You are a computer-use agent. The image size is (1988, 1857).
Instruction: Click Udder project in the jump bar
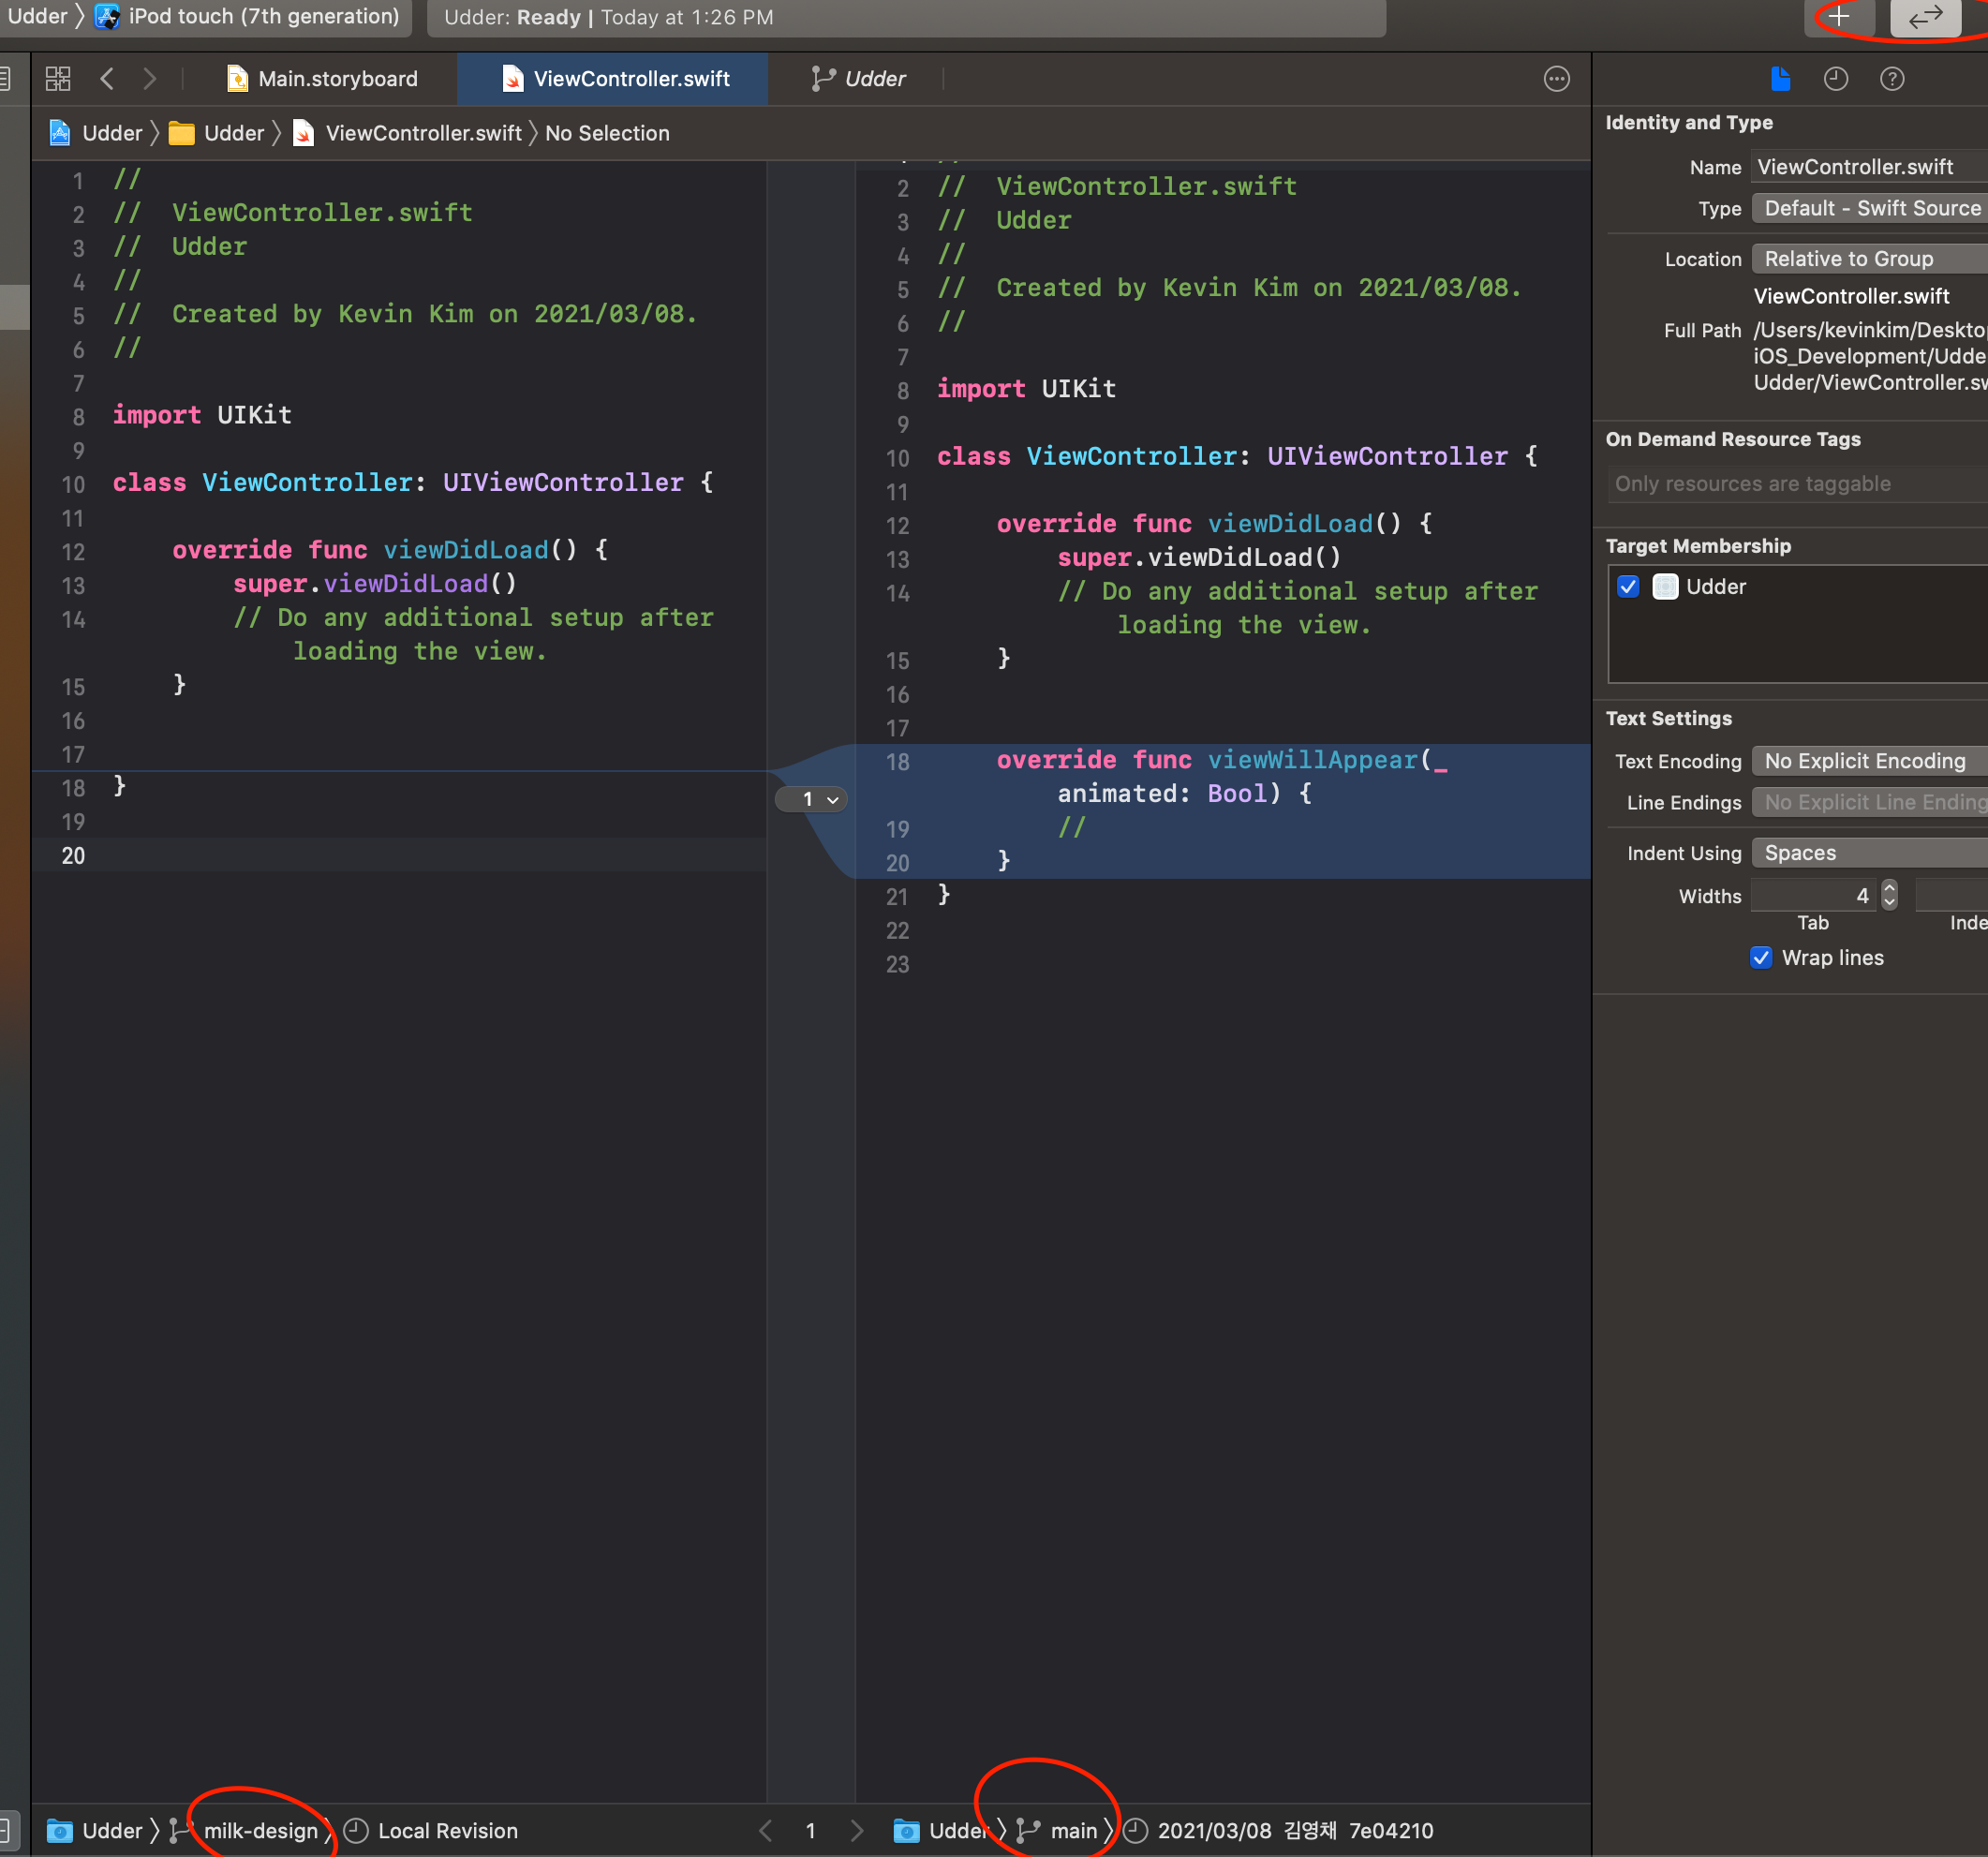[96, 133]
